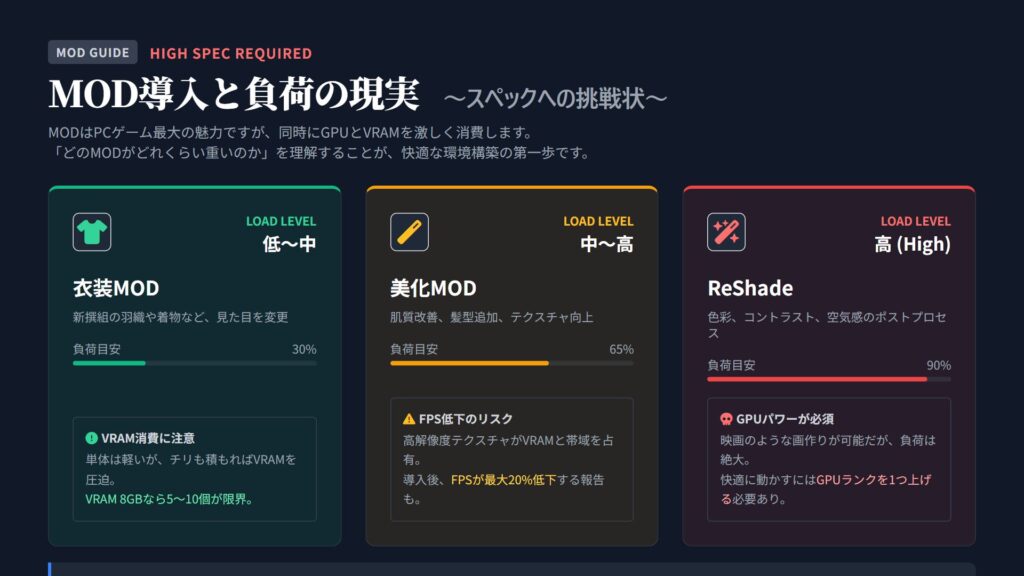Image resolution: width=1024 pixels, height=576 pixels.
Task: Click the 衣装MOD load bar at 30%
Action: pos(109,363)
